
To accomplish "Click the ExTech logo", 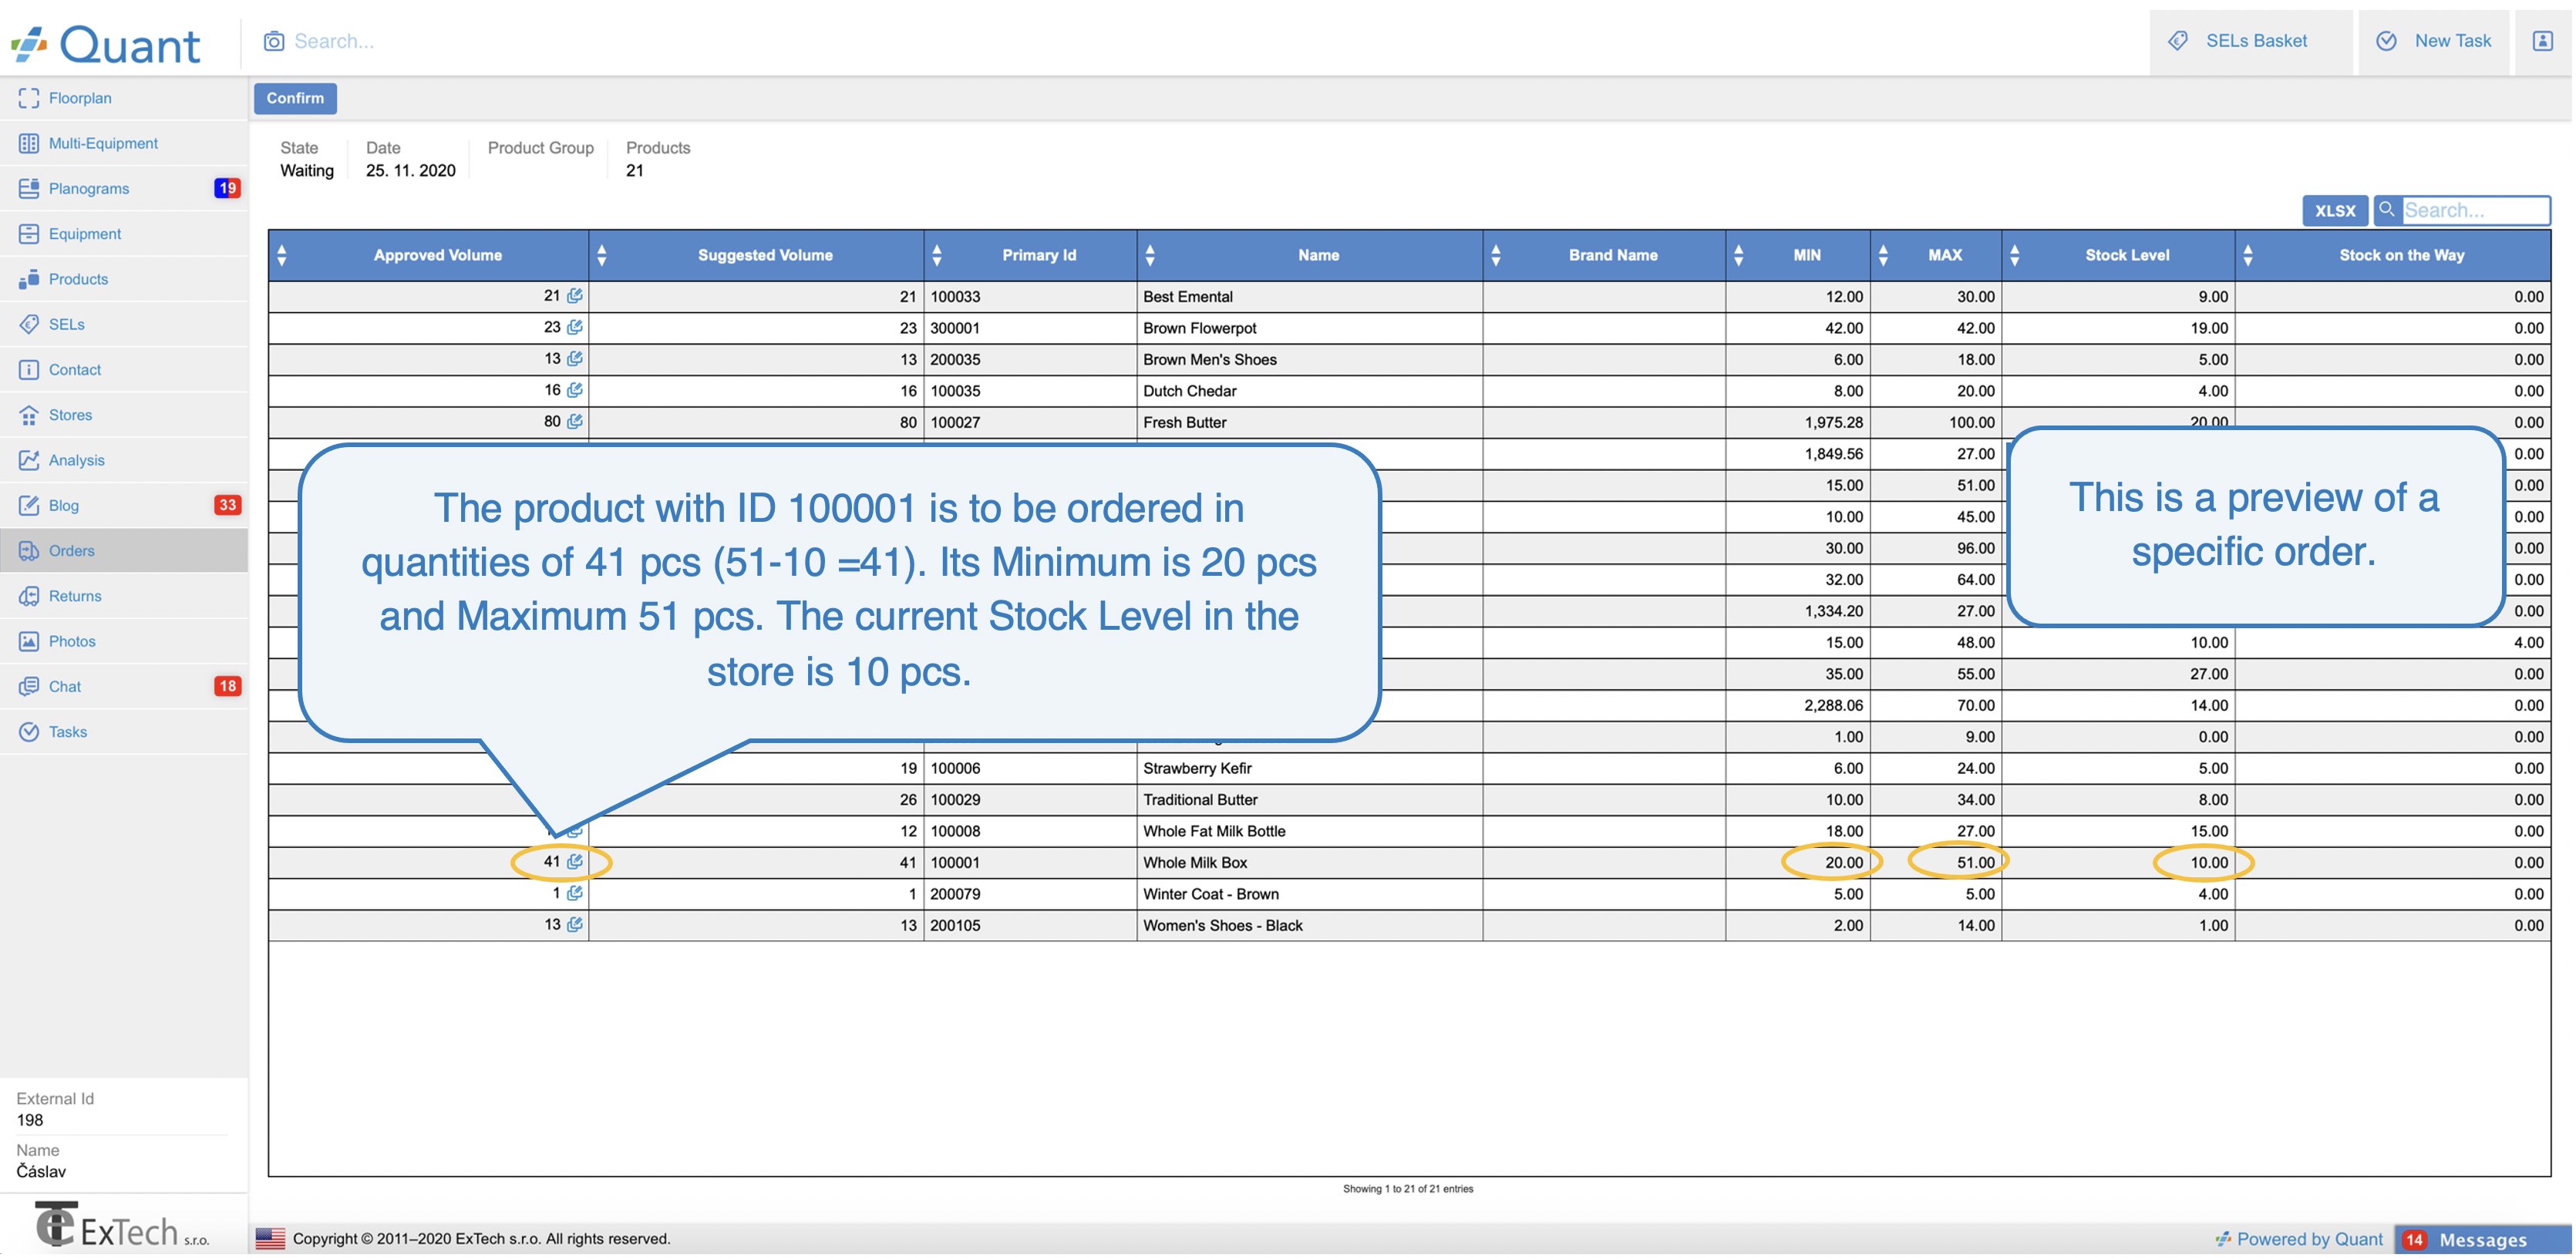I will click(x=122, y=1226).
